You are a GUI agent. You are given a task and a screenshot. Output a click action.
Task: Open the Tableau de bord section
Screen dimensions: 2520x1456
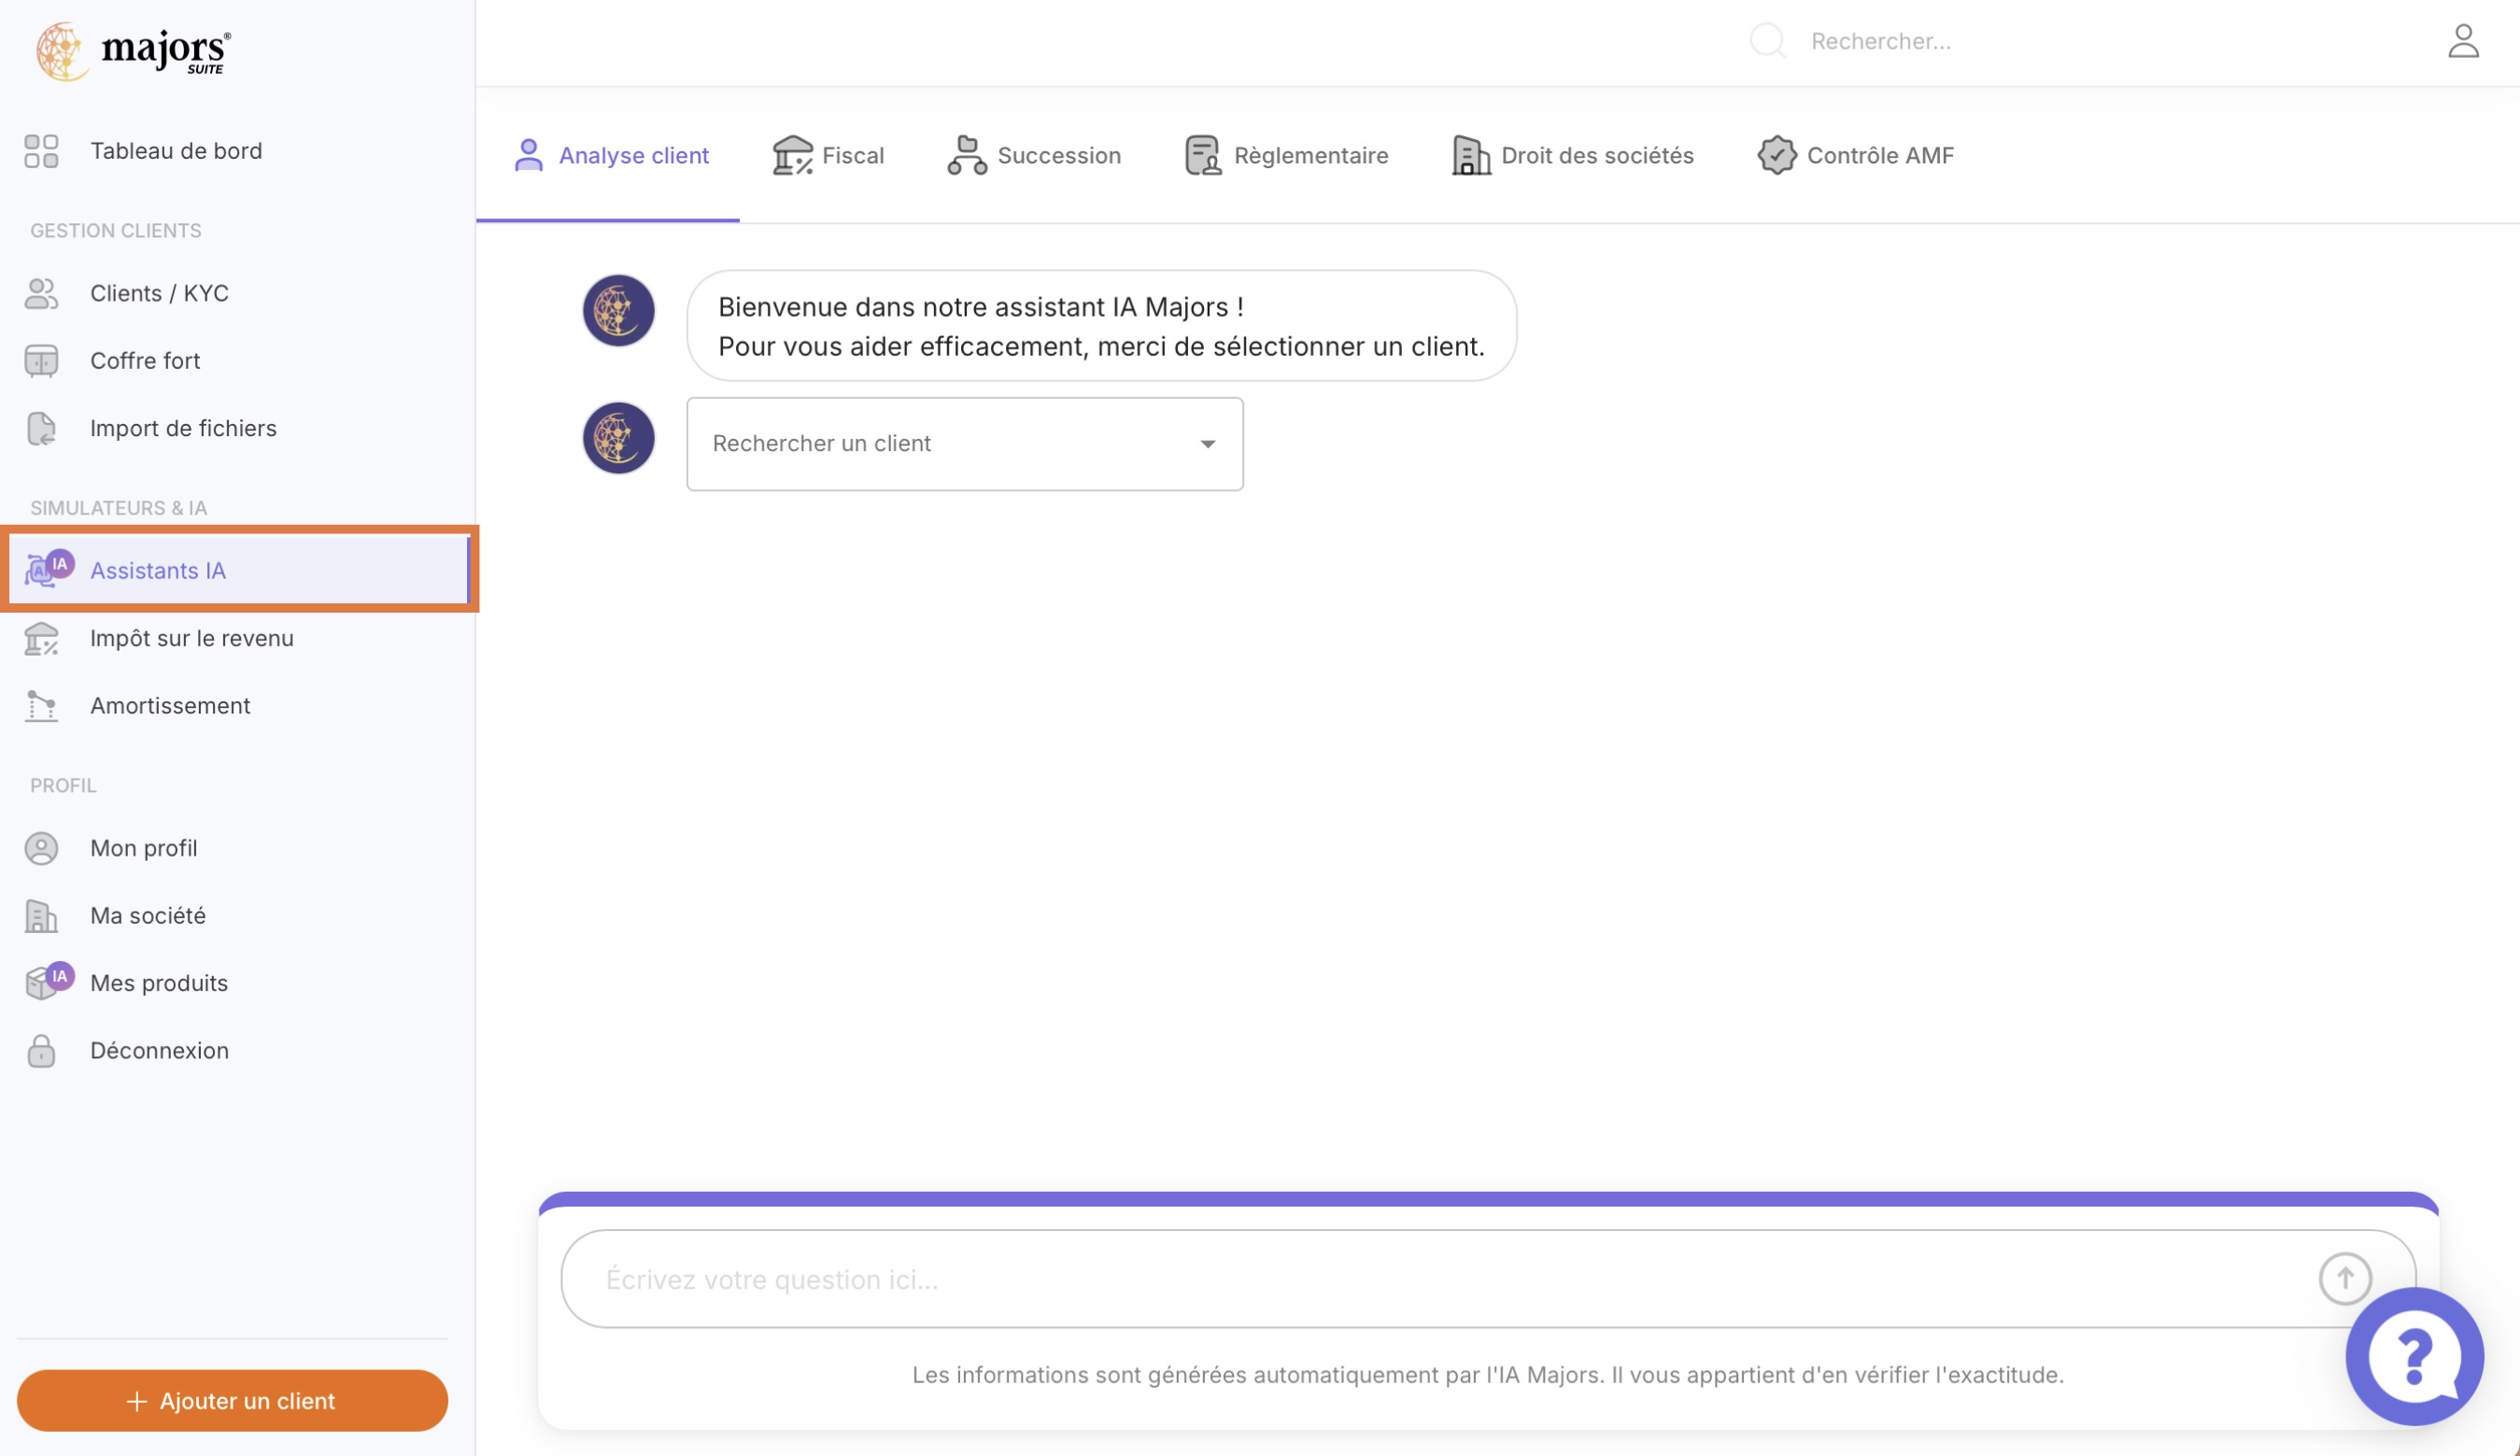click(x=176, y=150)
